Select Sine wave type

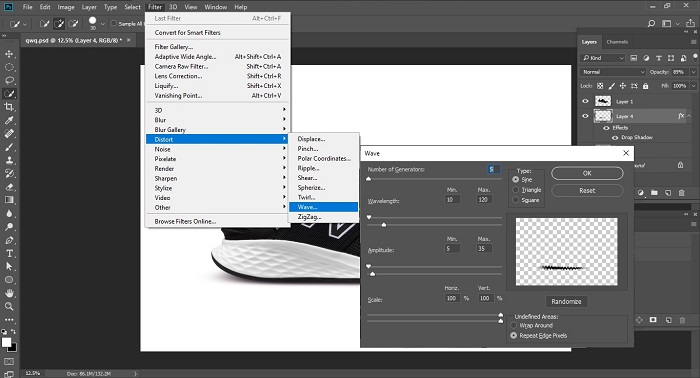tap(516, 179)
